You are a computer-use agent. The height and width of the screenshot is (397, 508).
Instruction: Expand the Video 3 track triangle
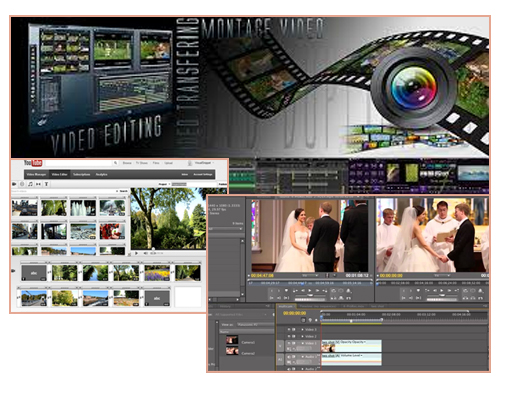pyautogui.click(x=302, y=329)
